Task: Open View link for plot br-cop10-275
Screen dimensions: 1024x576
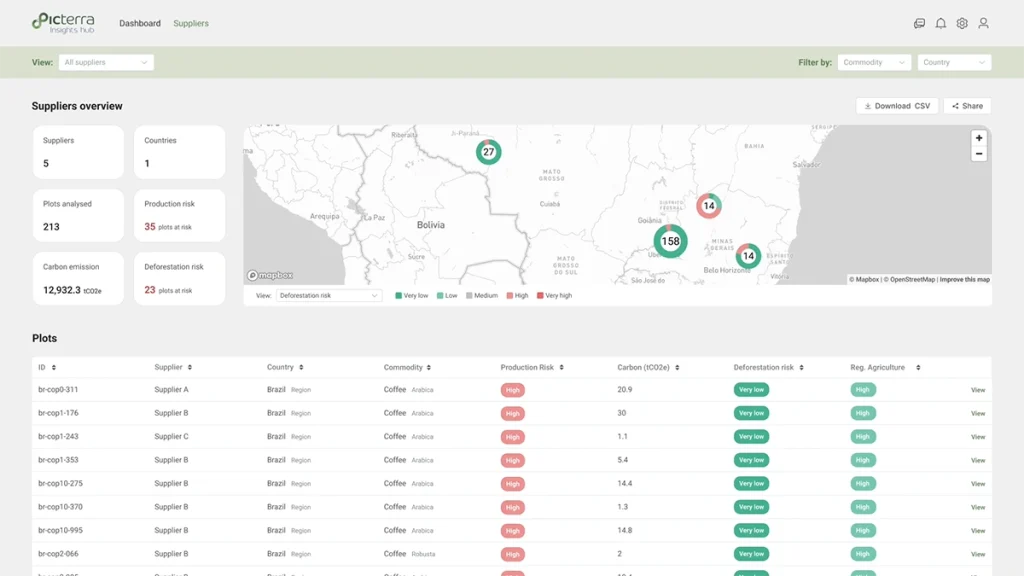Action: coord(978,484)
